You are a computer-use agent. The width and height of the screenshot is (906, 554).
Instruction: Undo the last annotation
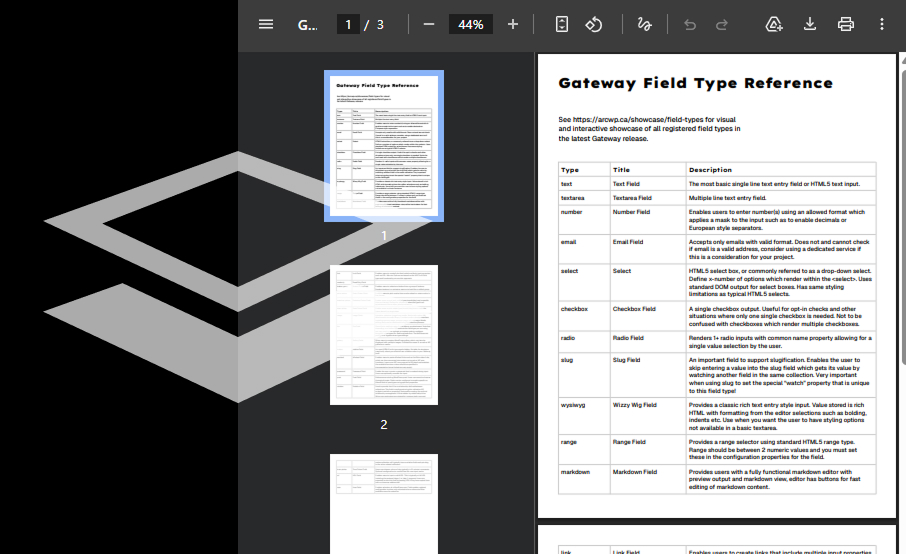click(690, 24)
